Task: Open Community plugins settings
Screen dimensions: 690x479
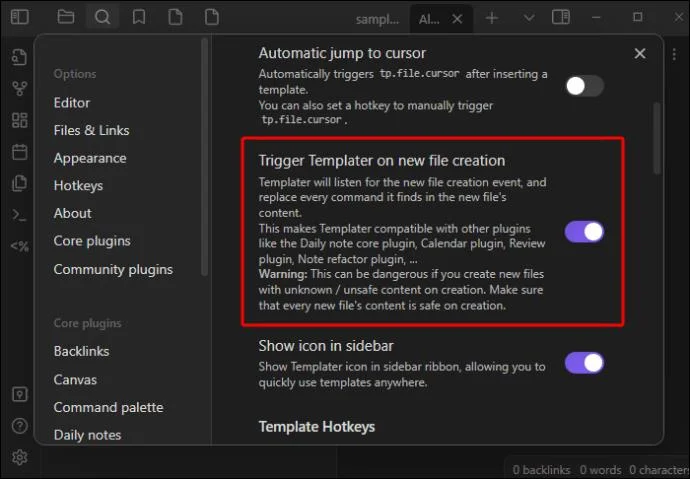Action: click(x=113, y=269)
